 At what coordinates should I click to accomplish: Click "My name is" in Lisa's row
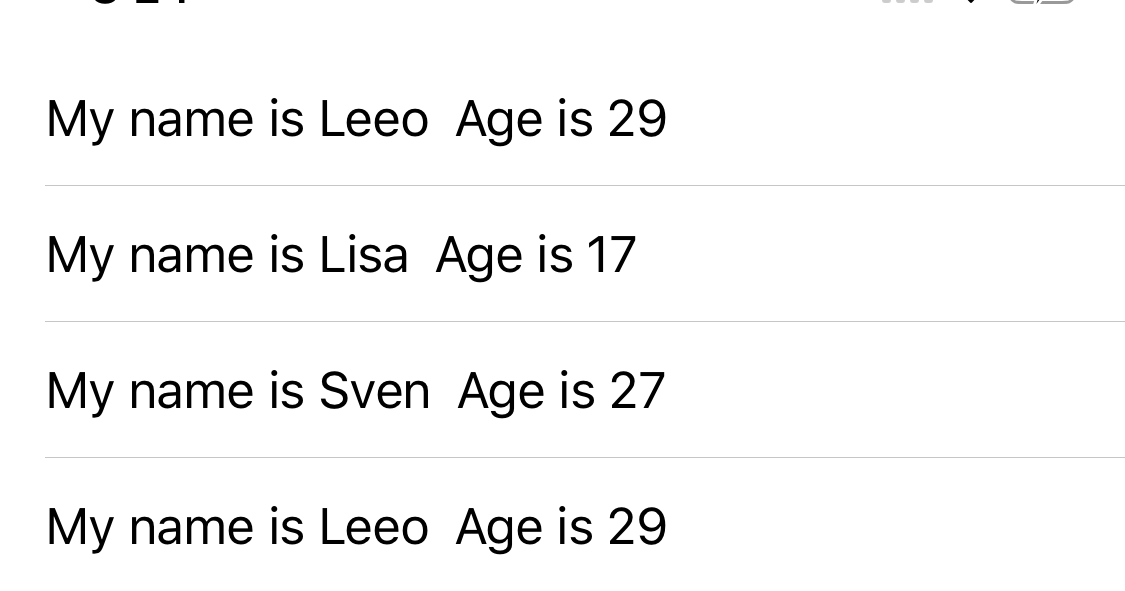[175, 254]
